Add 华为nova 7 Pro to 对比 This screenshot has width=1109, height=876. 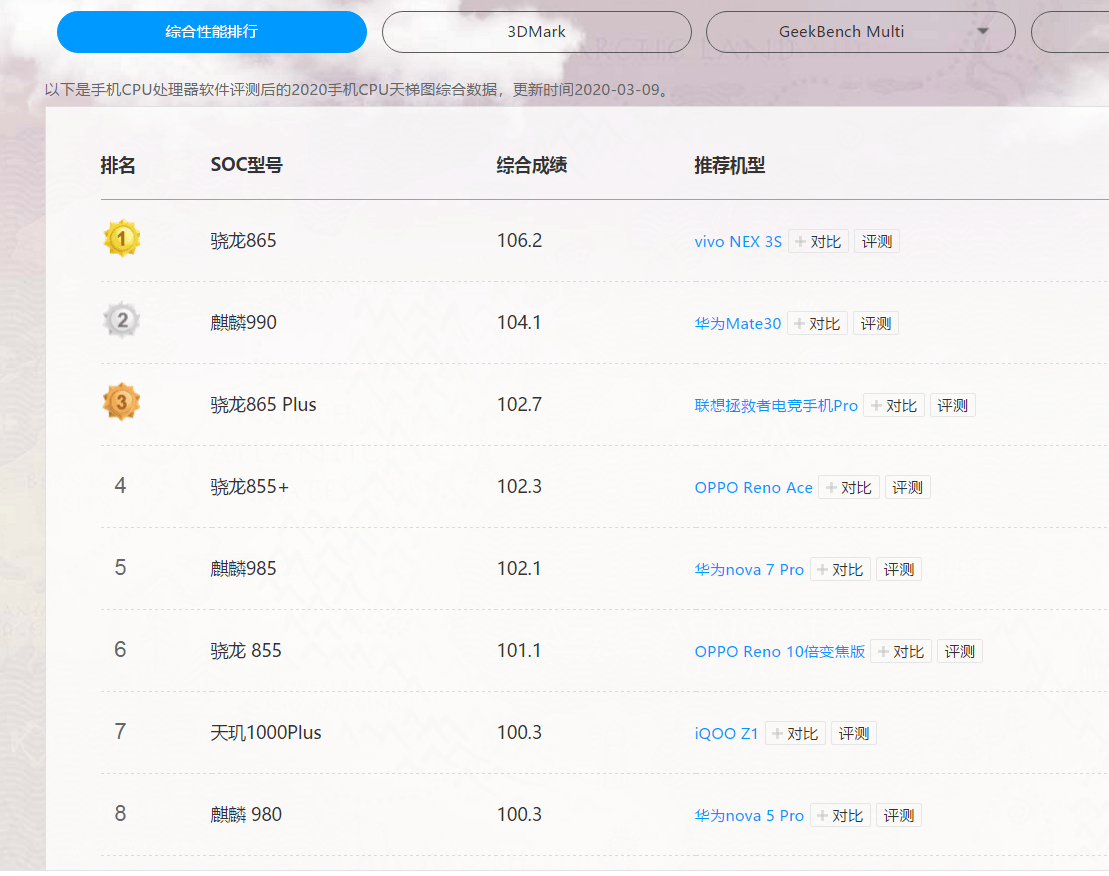pos(840,570)
